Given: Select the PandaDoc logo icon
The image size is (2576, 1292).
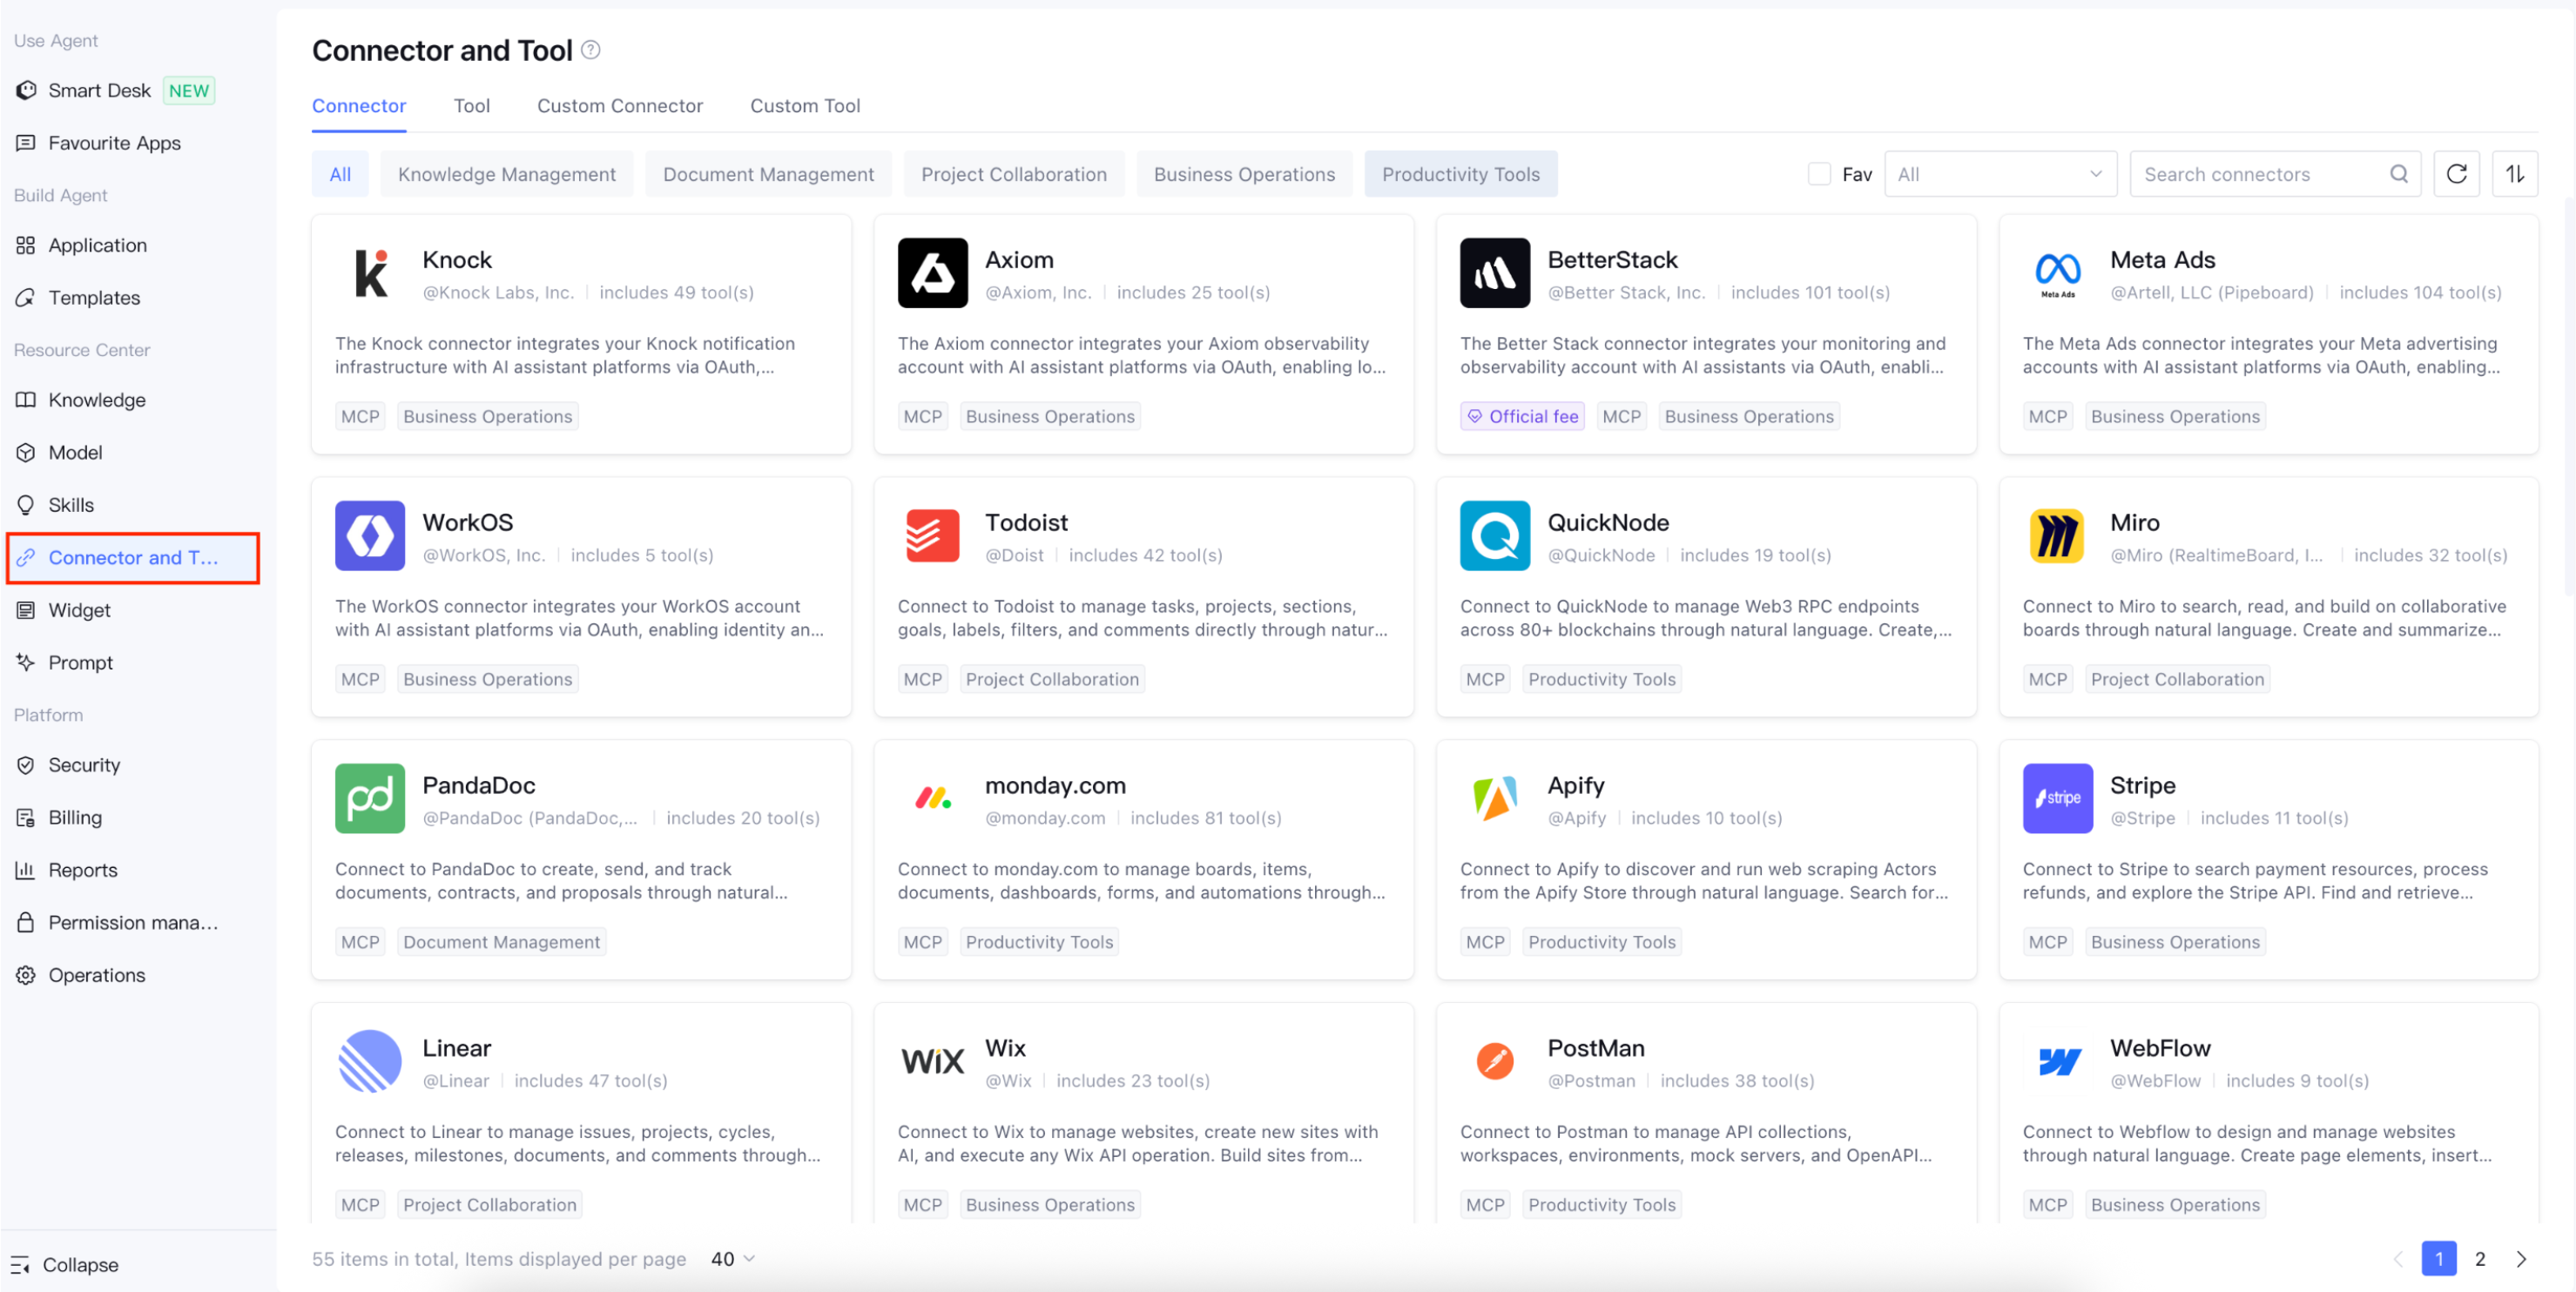Looking at the screenshot, I should tap(370, 799).
